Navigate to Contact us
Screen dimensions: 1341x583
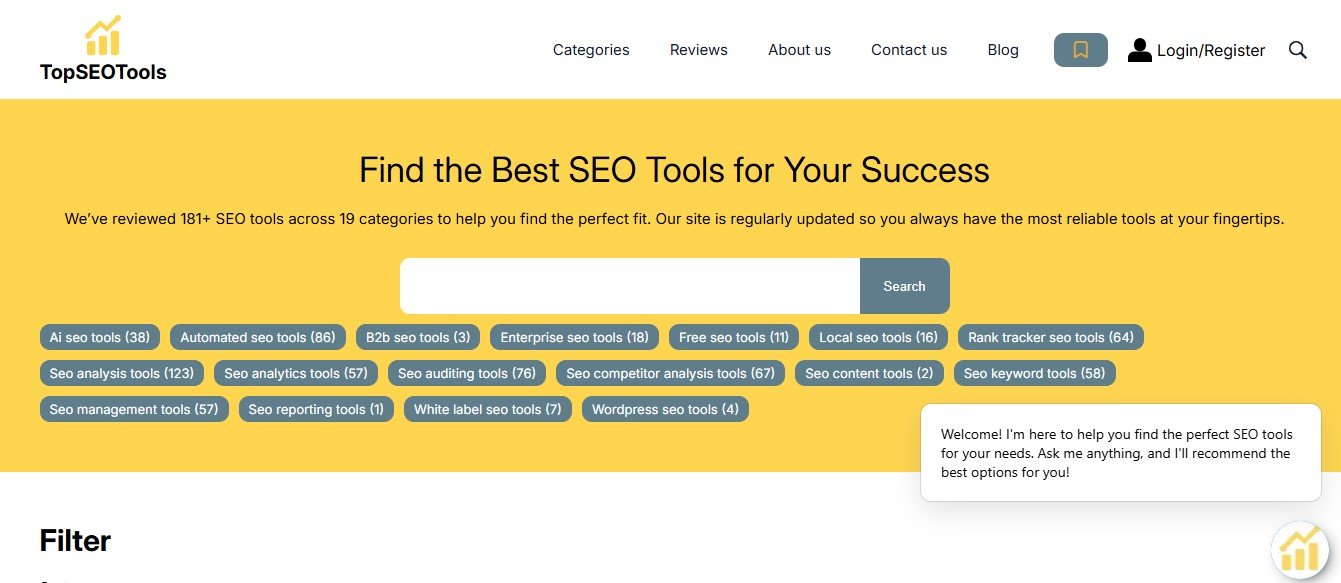click(x=908, y=50)
